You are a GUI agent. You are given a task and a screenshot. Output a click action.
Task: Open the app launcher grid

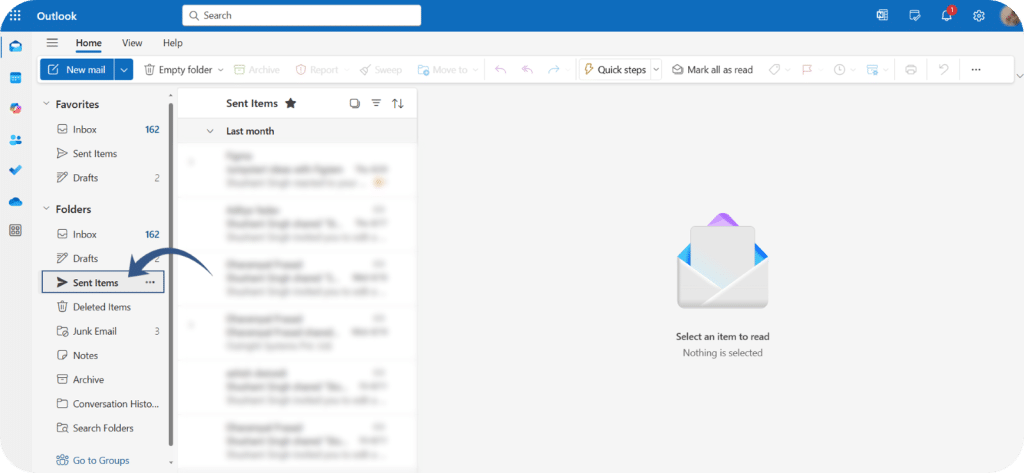15,16
